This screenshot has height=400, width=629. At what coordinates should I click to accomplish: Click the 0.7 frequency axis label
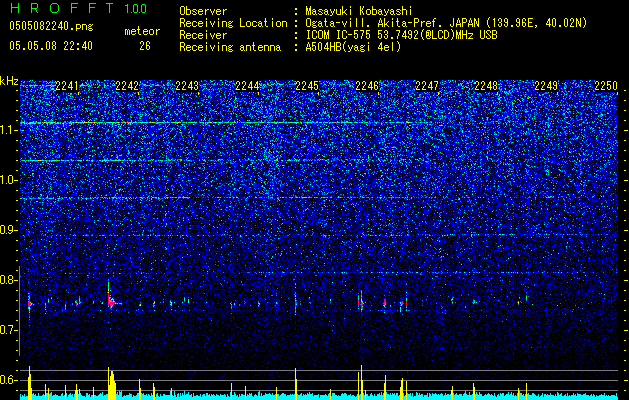pos(8,330)
